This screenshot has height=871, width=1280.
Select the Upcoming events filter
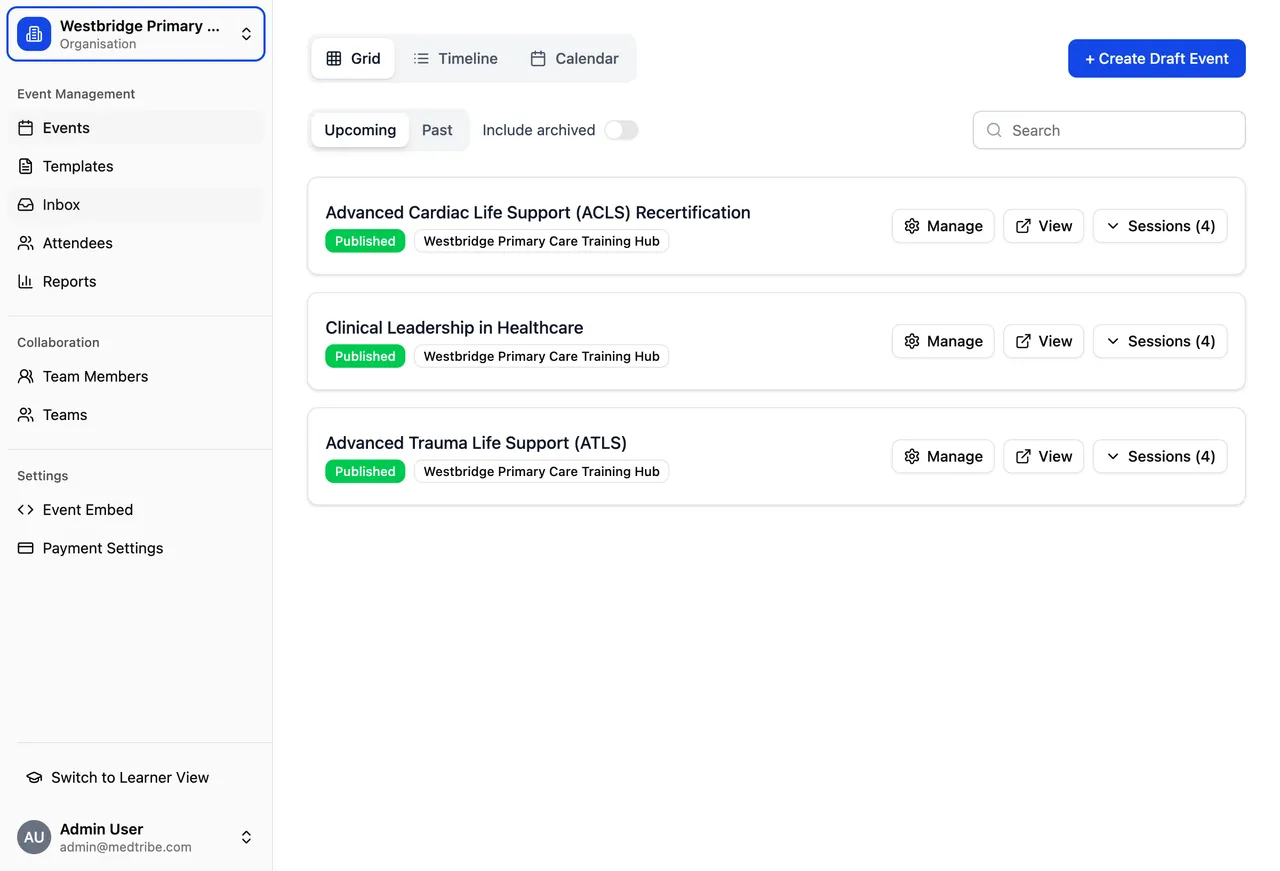tap(360, 130)
